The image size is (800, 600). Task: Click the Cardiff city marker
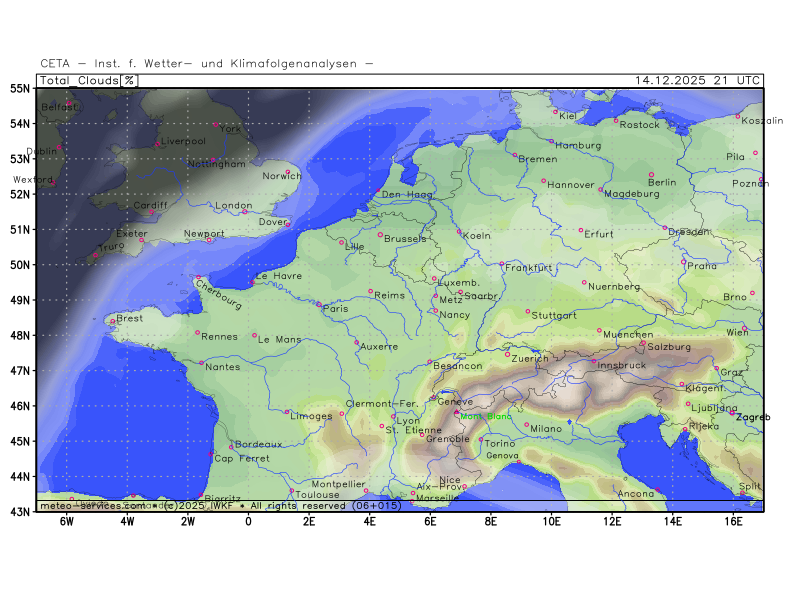[x=152, y=211]
